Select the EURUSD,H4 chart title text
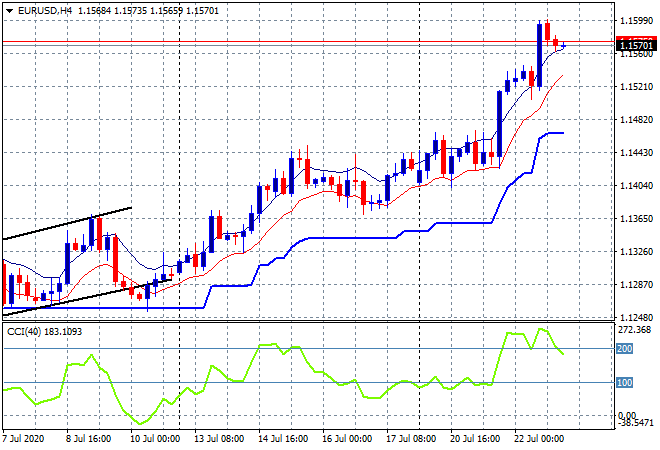 45,11
